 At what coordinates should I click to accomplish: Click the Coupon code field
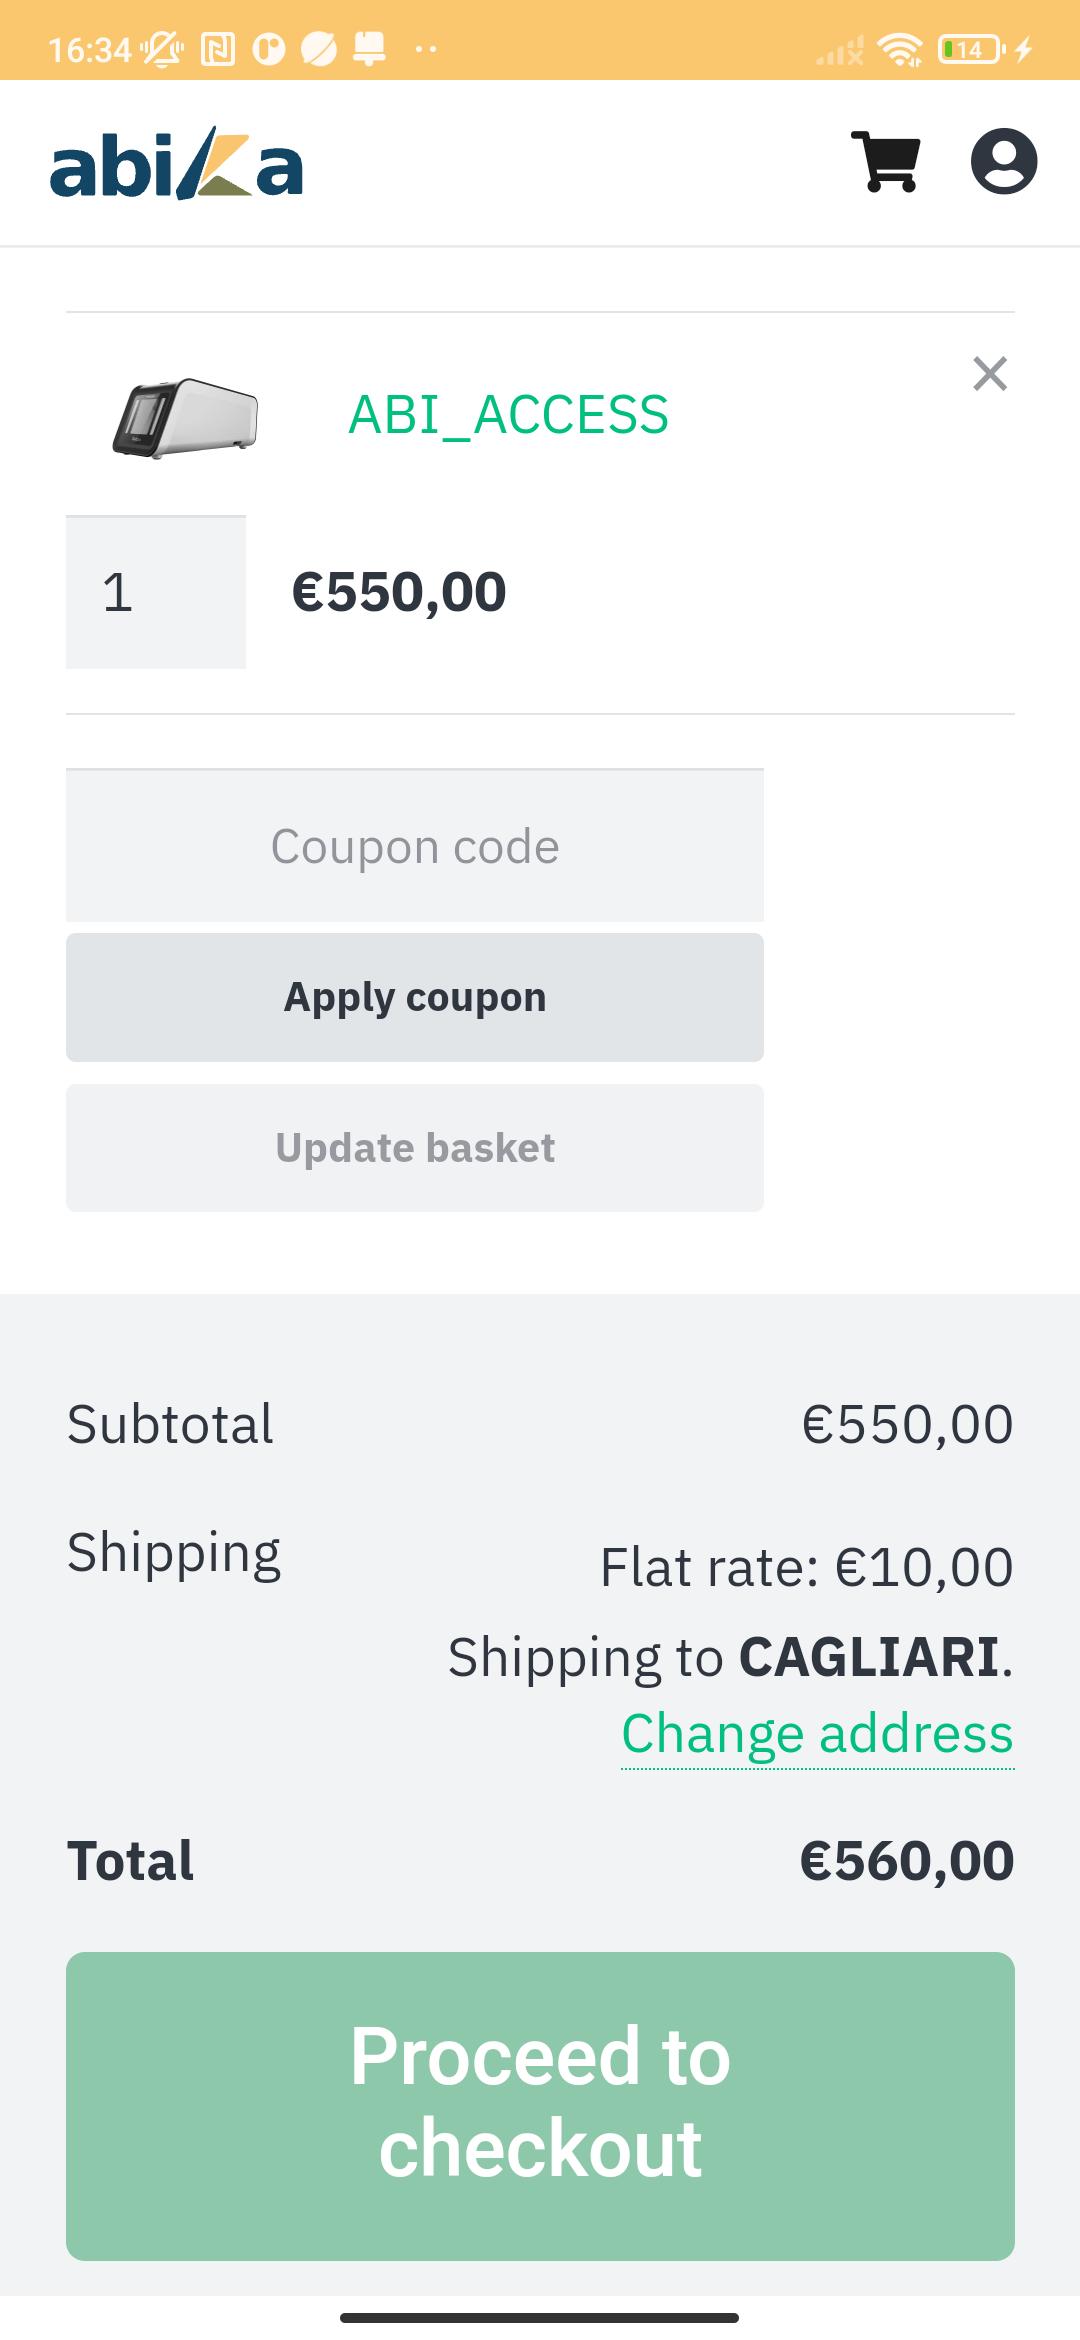(x=415, y=846)
